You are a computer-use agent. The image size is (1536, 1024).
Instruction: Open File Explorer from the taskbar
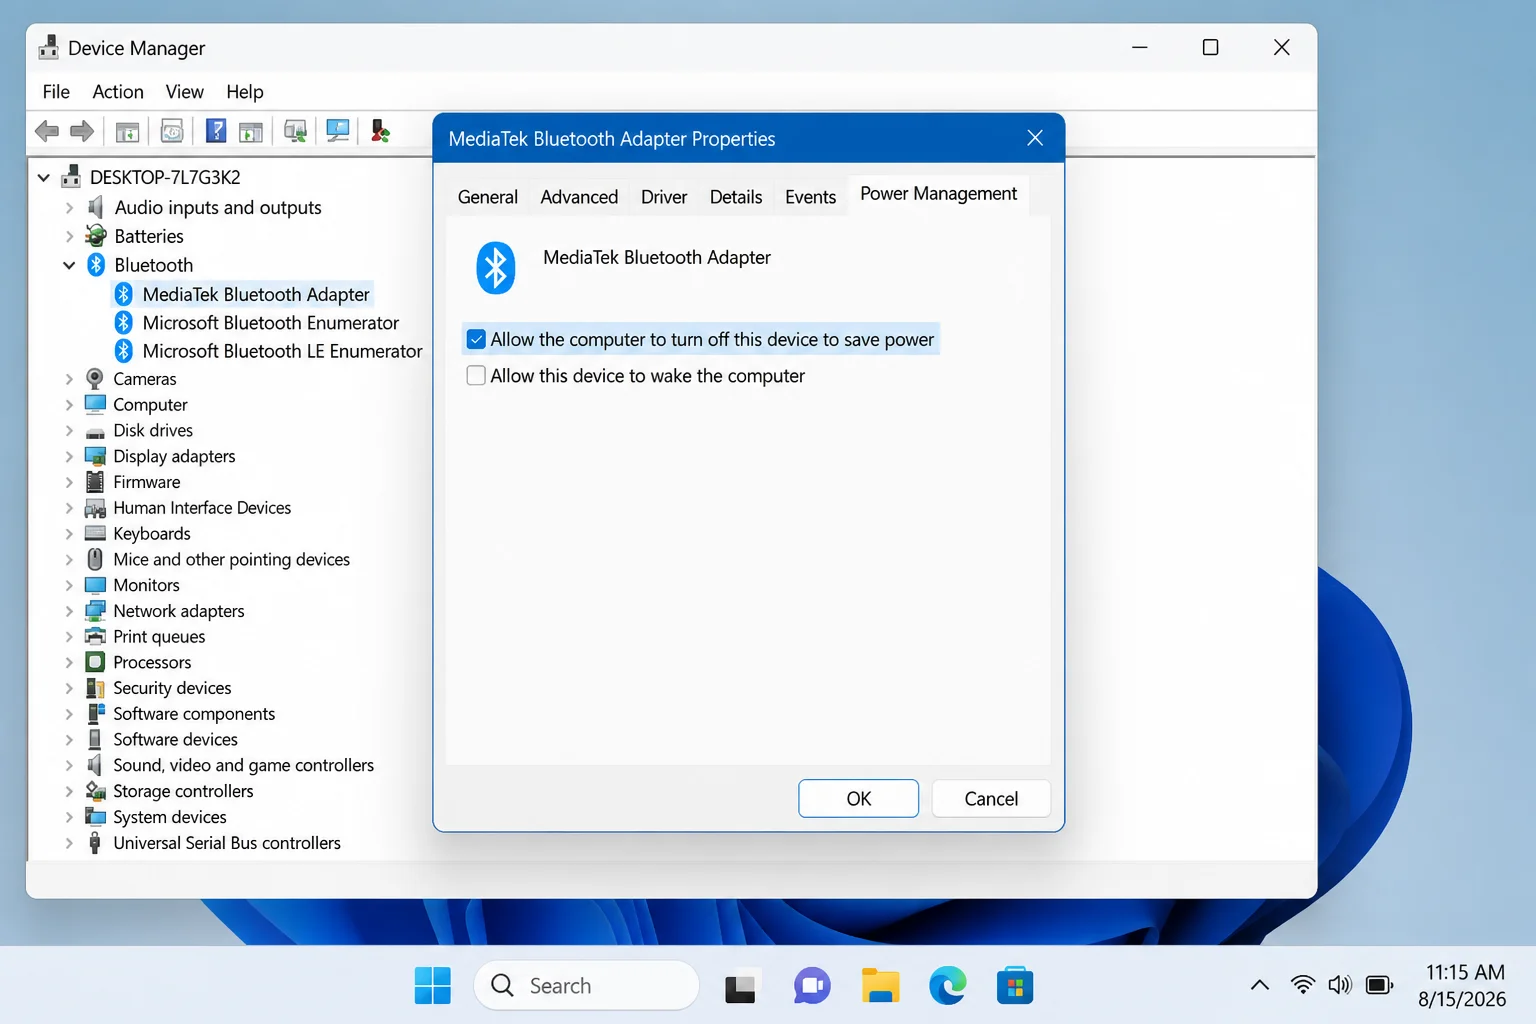880,986
